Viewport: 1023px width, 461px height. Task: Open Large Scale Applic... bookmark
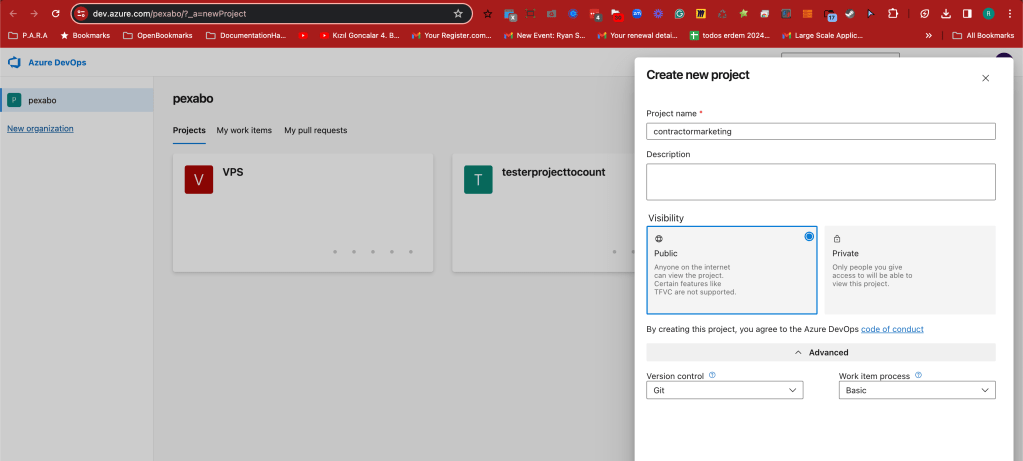pyautogui.click(x=823, y=35)
